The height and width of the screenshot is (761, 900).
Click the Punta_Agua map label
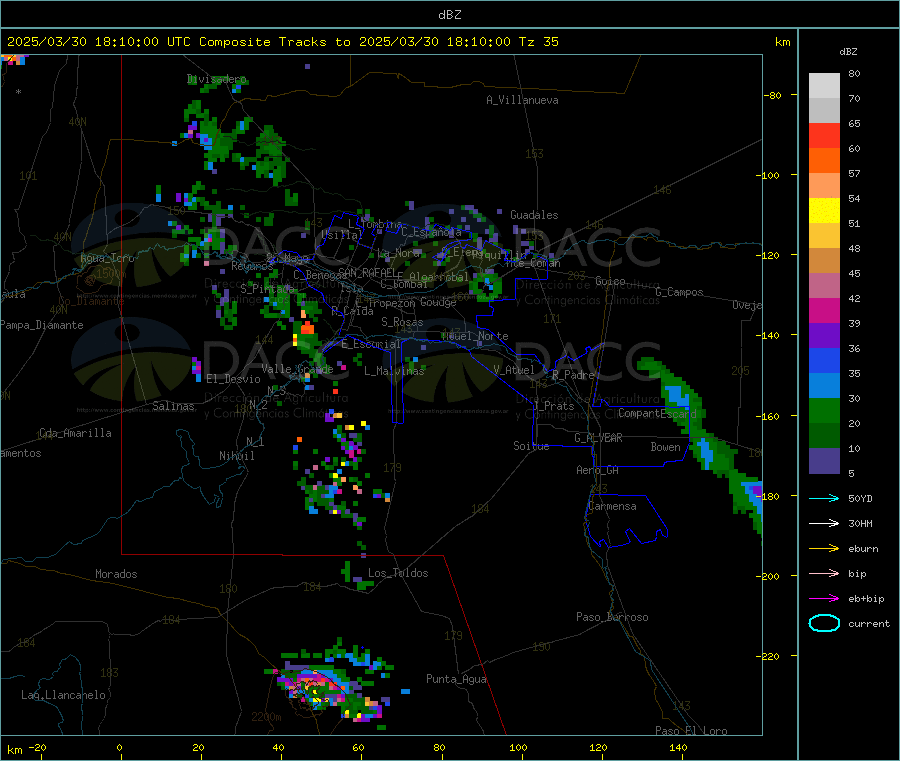[x=456, y=679]
